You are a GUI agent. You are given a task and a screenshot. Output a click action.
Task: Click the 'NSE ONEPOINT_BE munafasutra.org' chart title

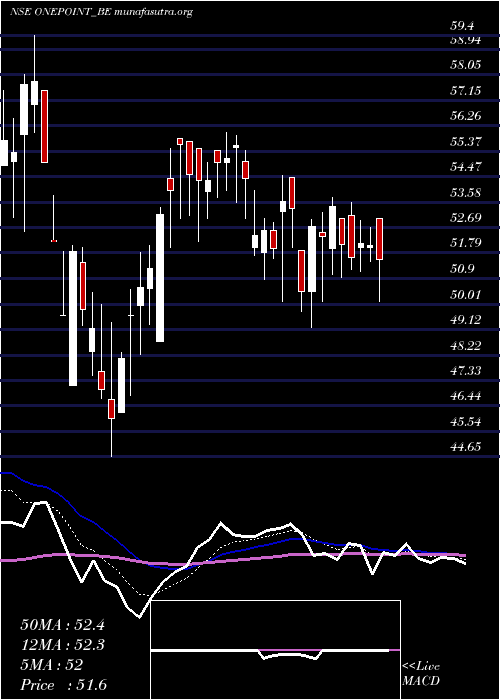(x=101, y=12)
